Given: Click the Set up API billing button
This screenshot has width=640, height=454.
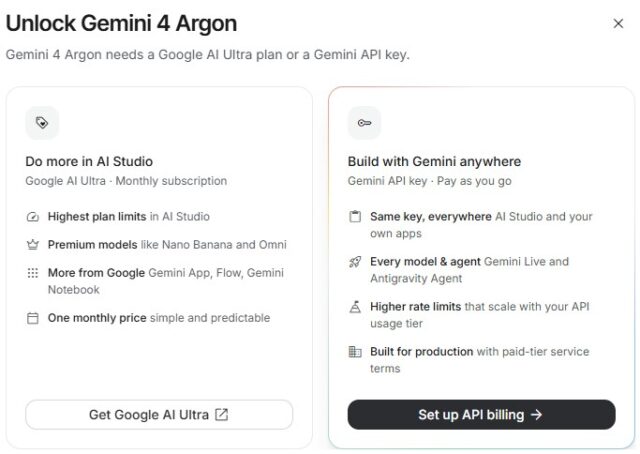Looking at the screenshot, I should (482, 414).
